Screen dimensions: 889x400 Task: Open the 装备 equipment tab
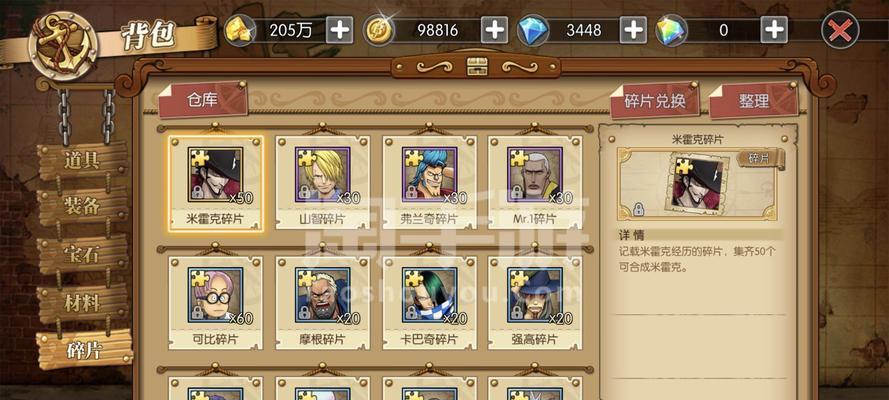click(x=82, y=206)
